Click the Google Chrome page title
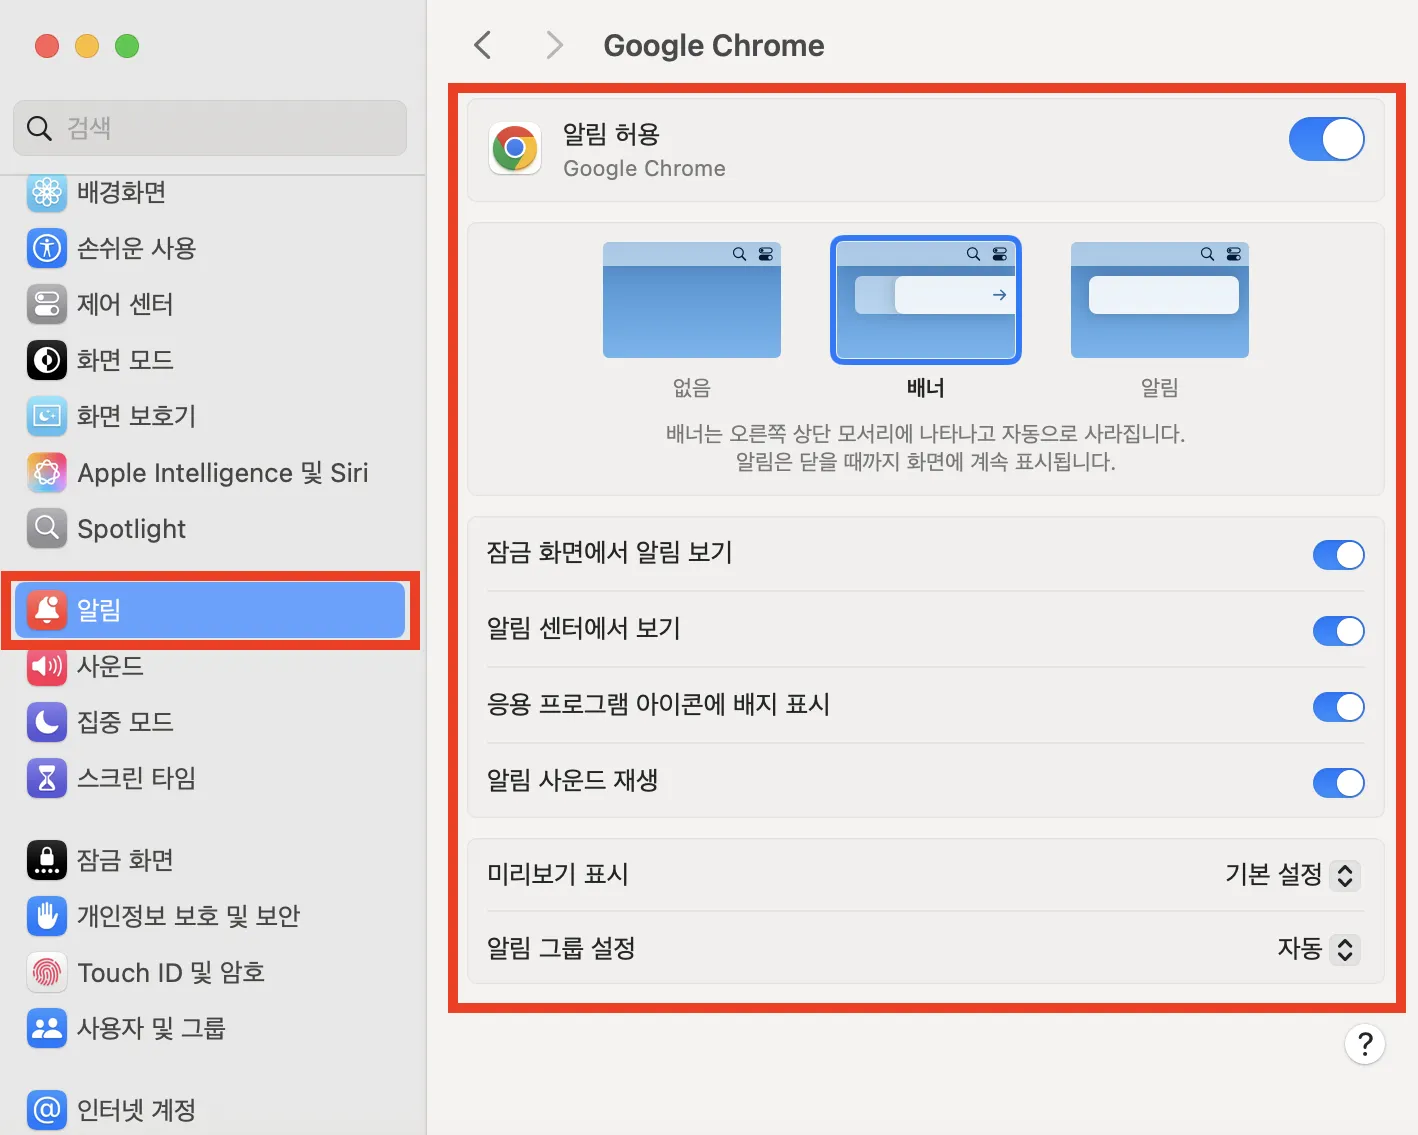This screenshot has width=1418, height=1135. [714, 46]
